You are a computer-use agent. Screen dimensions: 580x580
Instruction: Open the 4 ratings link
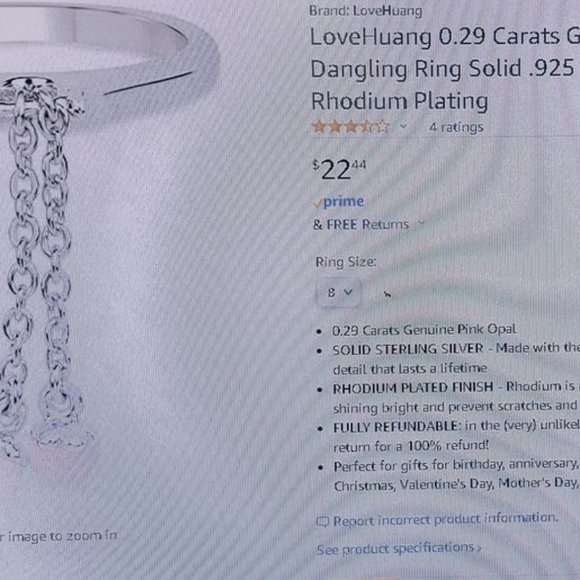(456, 127)
